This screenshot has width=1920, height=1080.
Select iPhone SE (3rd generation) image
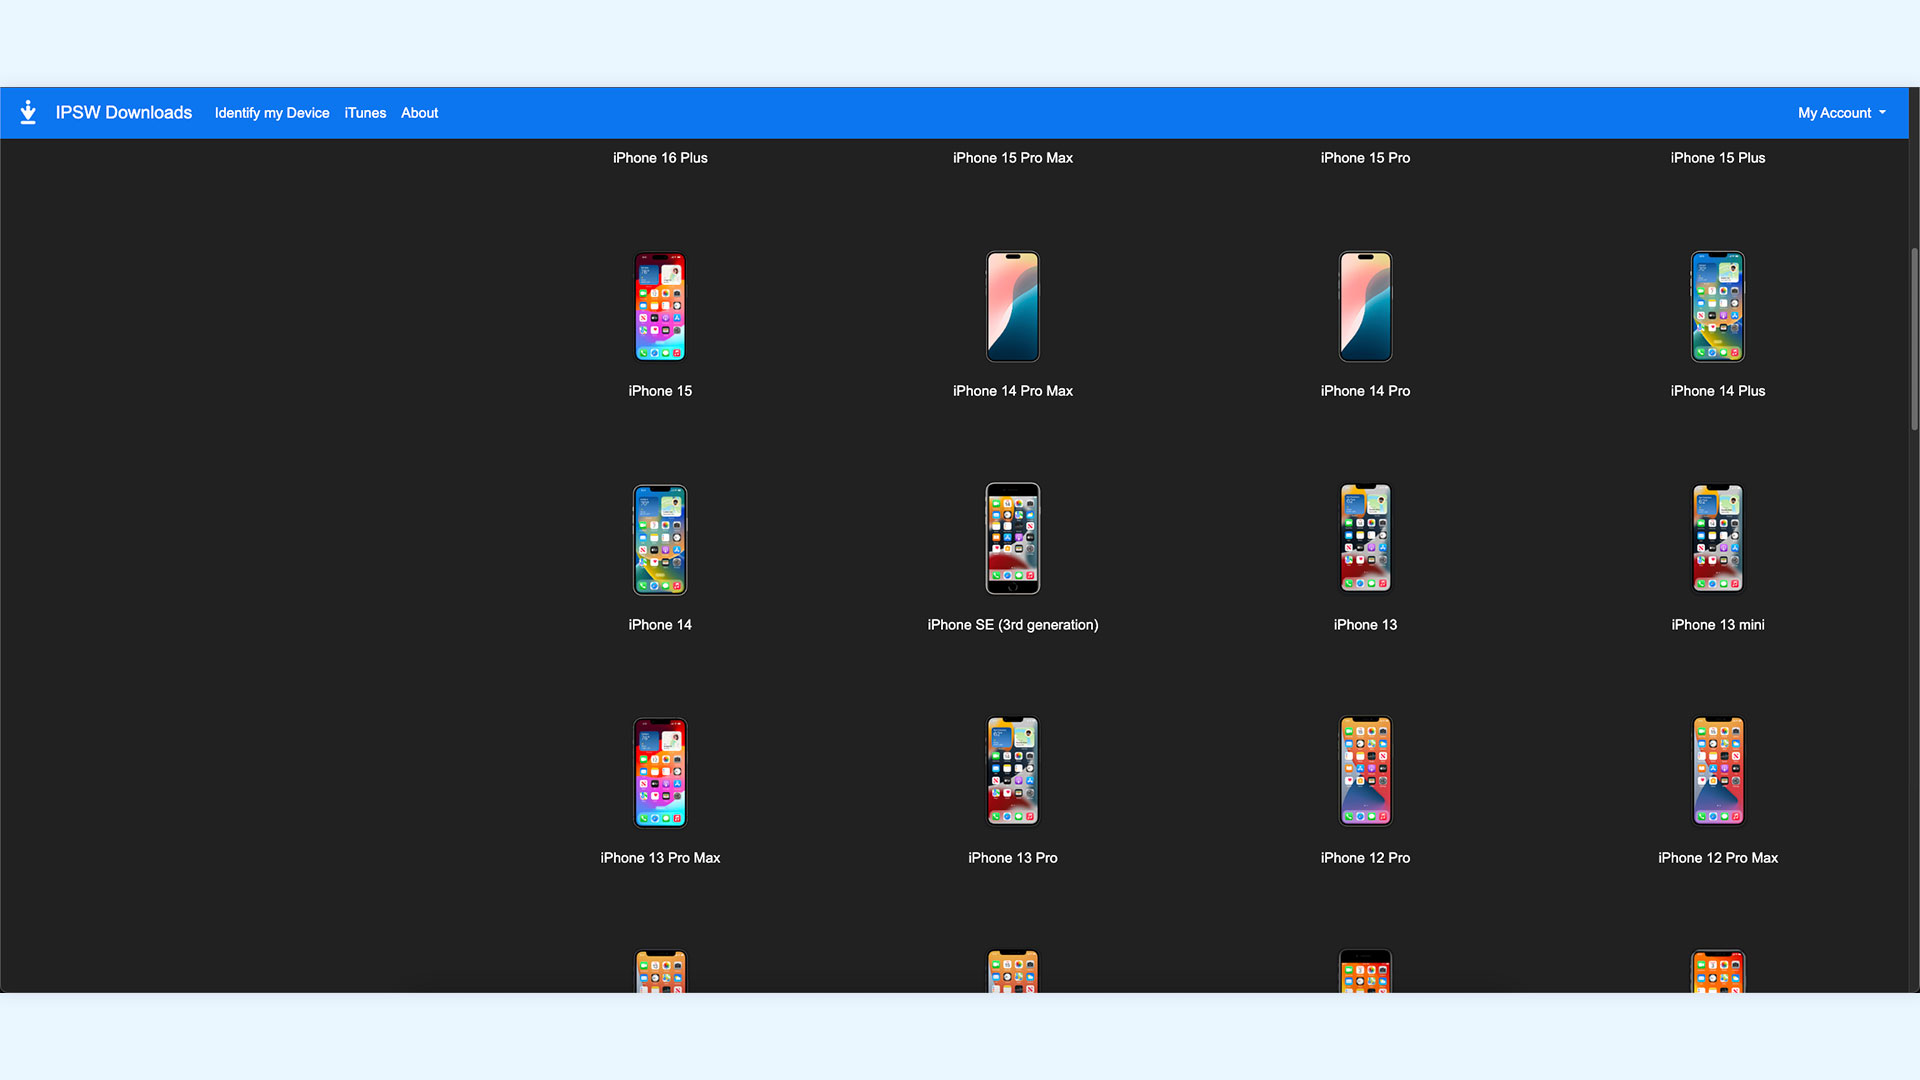click(1013, 539)
